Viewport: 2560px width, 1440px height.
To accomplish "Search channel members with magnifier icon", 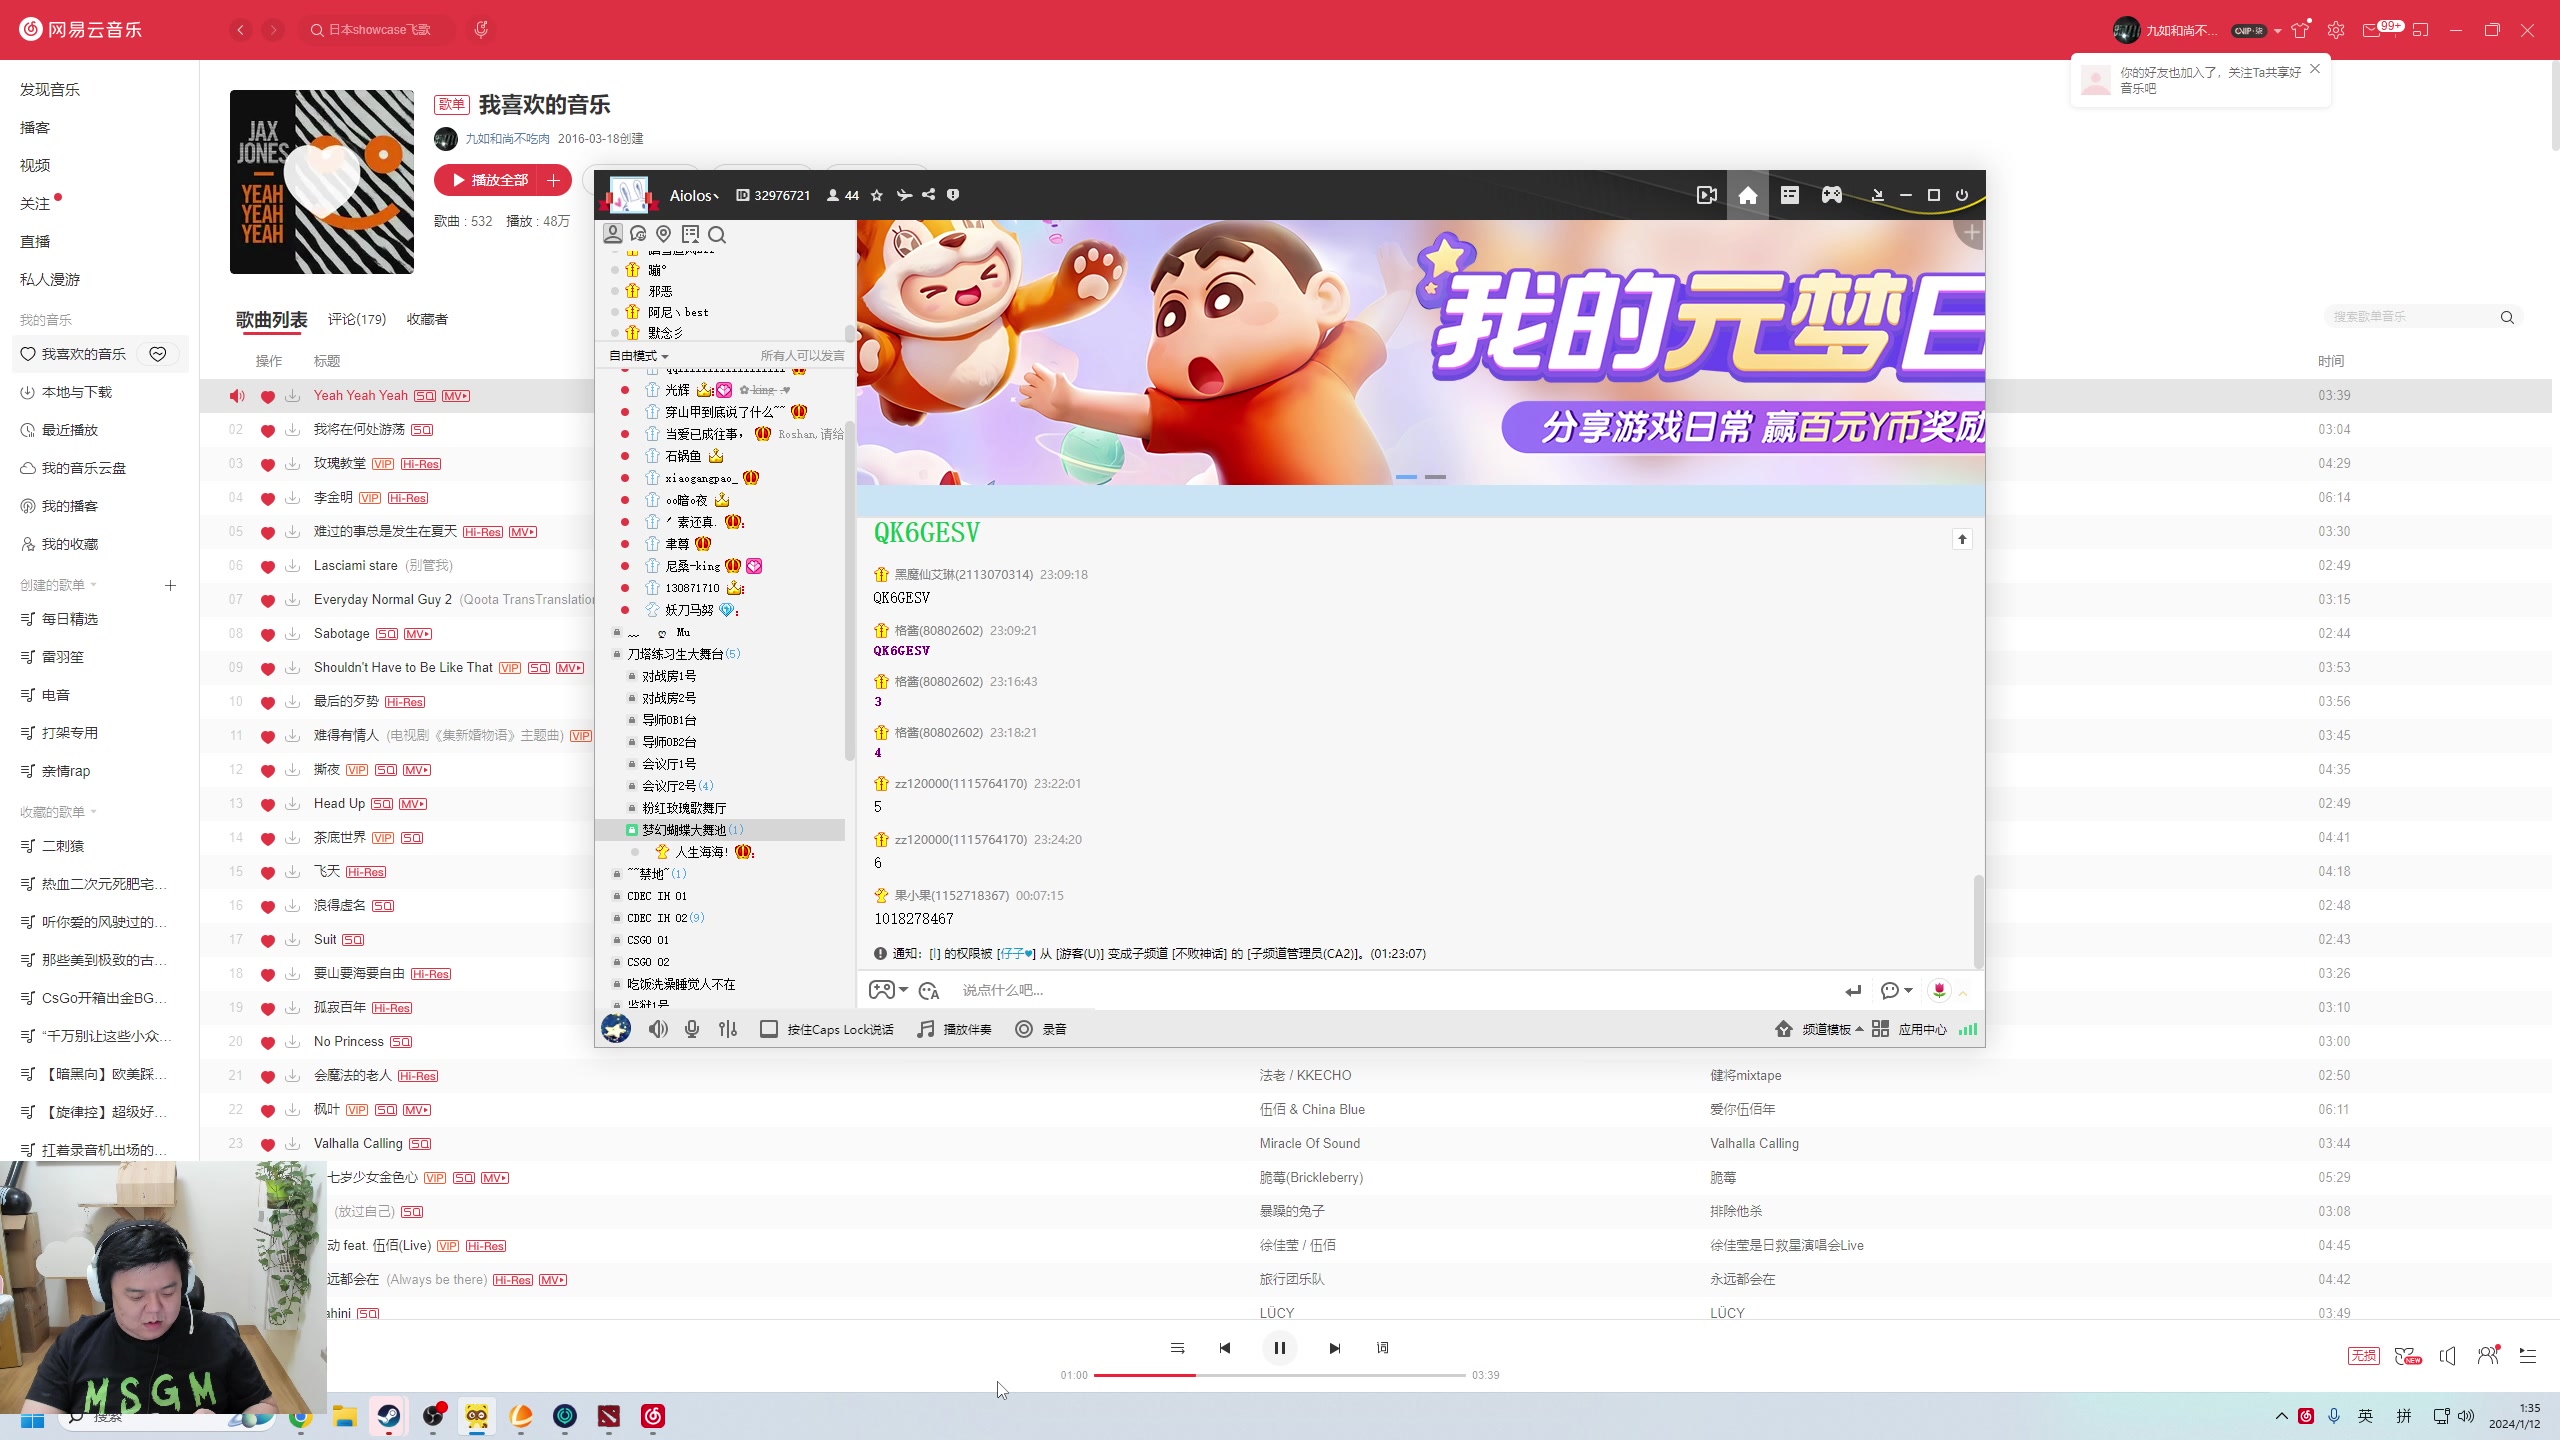I will (717, 234).
